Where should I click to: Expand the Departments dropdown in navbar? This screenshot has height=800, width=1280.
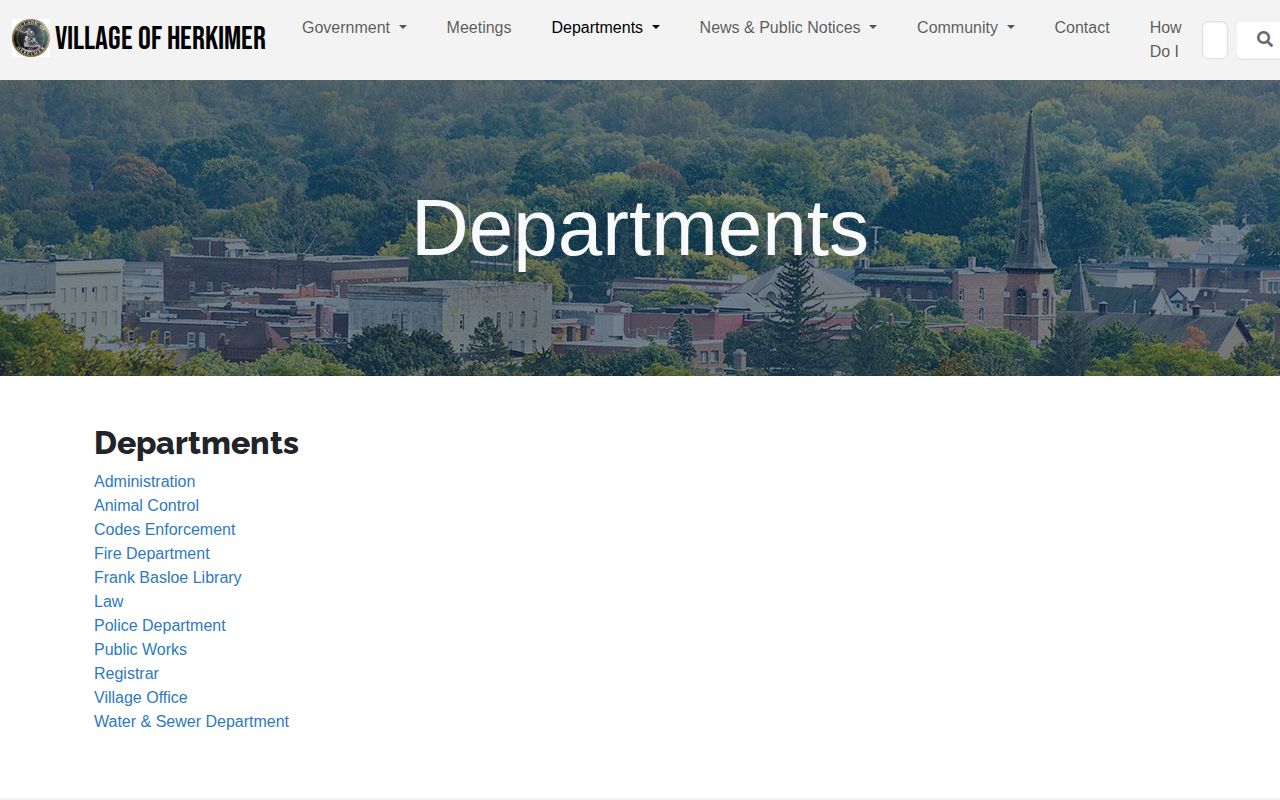605,28
